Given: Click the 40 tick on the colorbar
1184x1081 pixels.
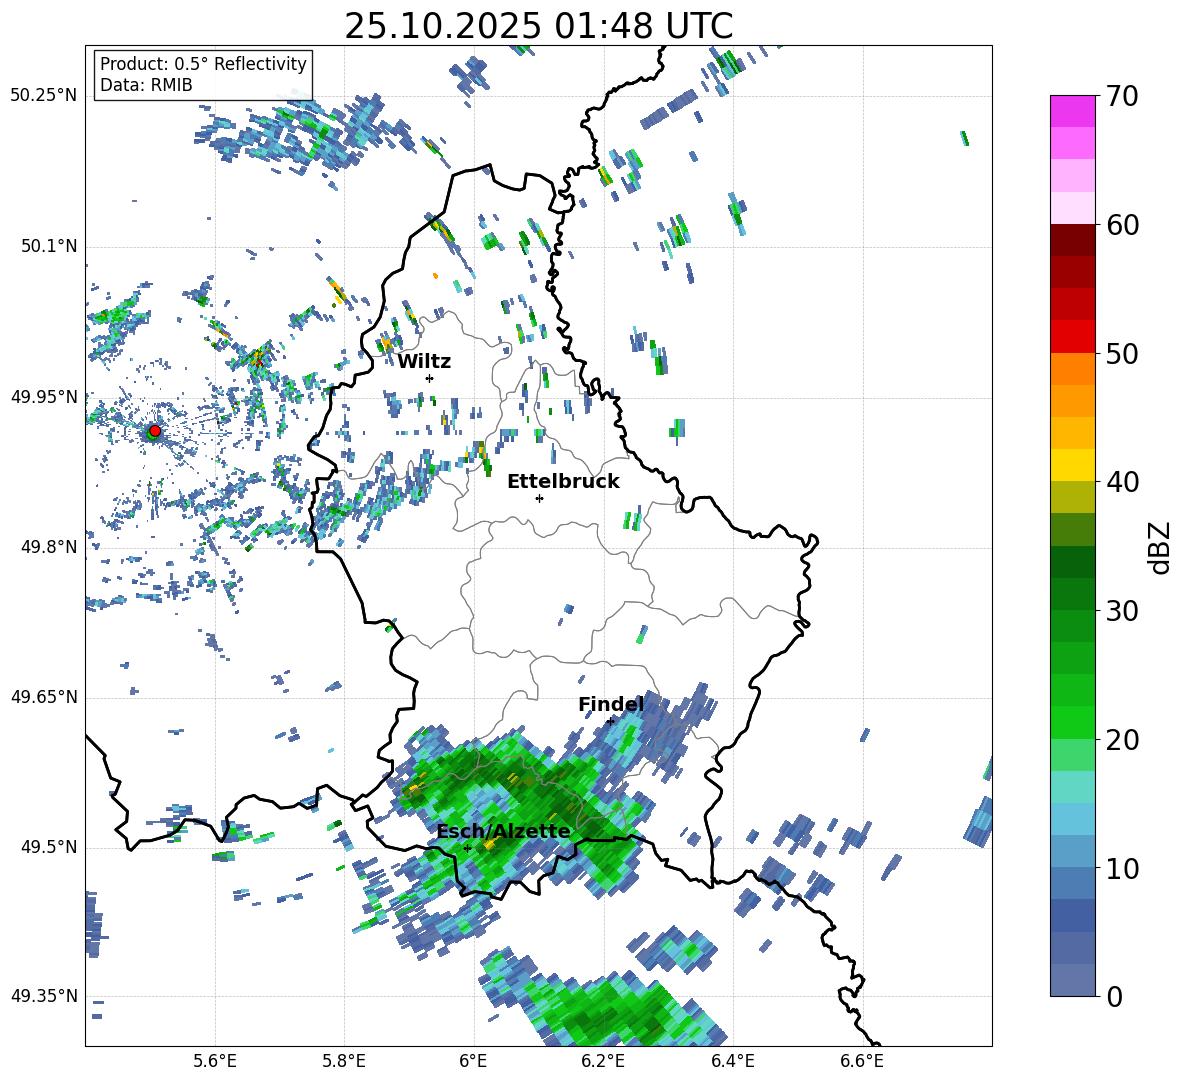Looking at the screenshot, I should [x=1122, y=482].
